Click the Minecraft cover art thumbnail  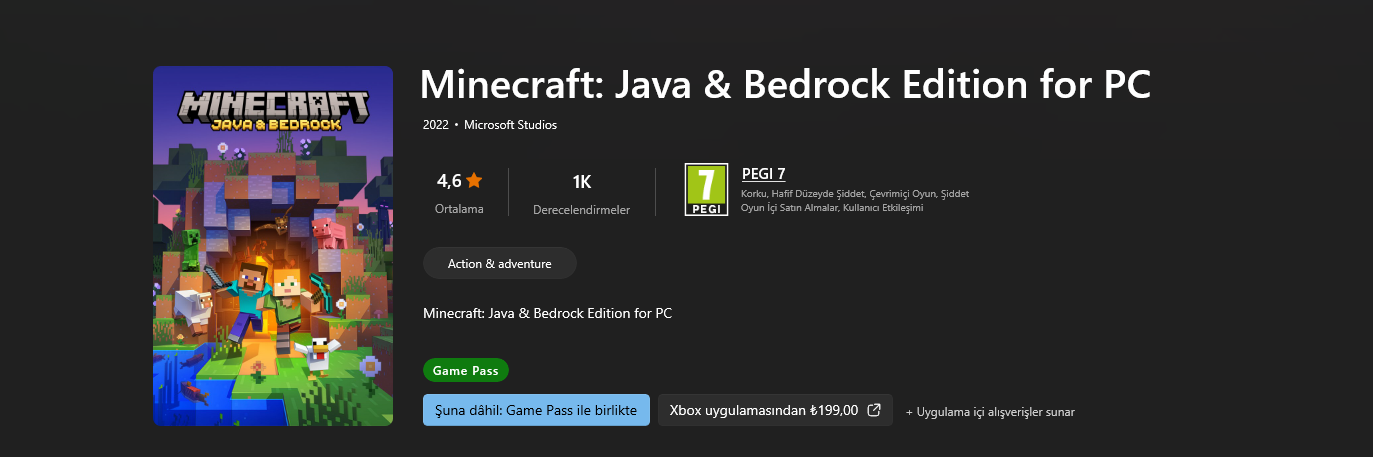pos(272,246)
